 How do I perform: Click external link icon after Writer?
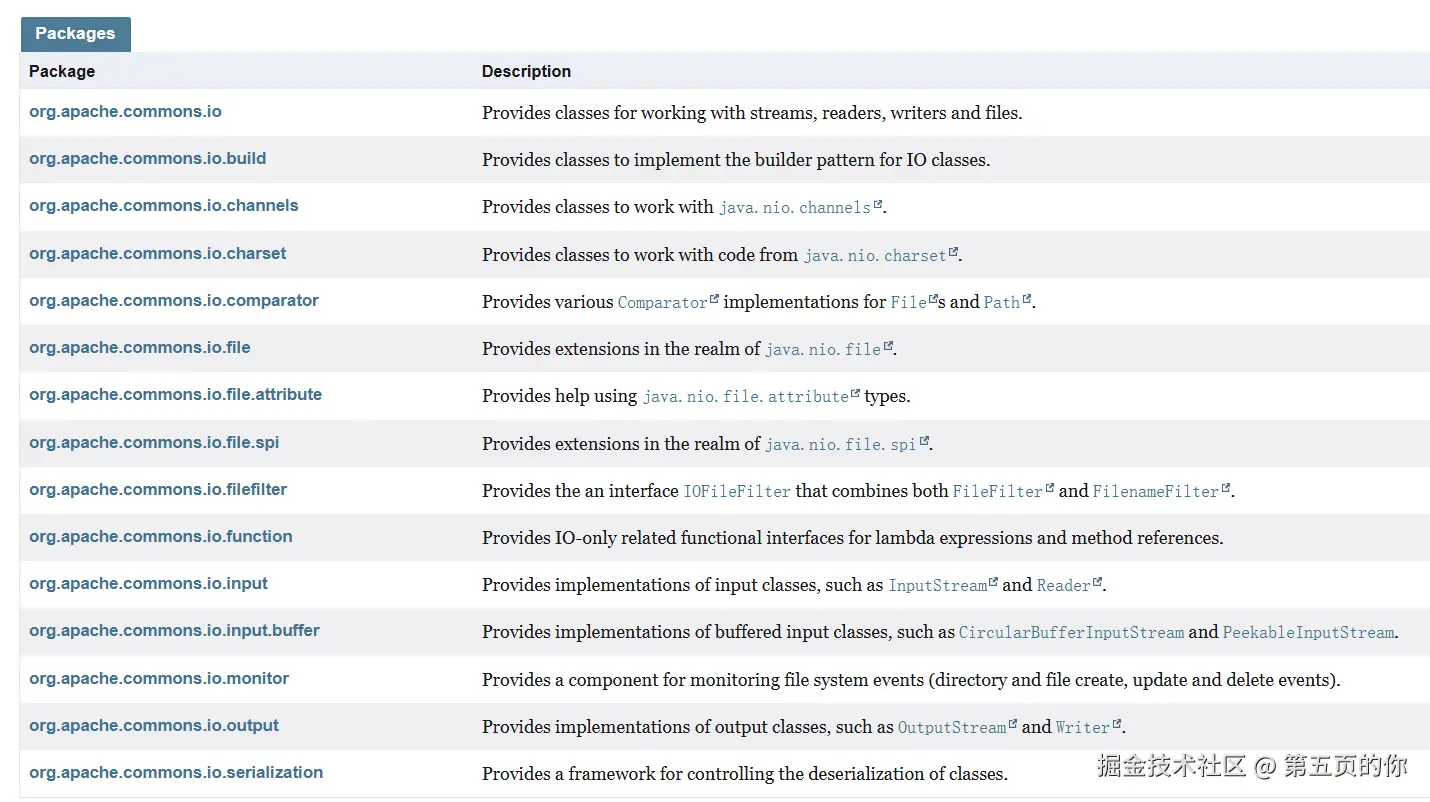(x=1117, y=724)
